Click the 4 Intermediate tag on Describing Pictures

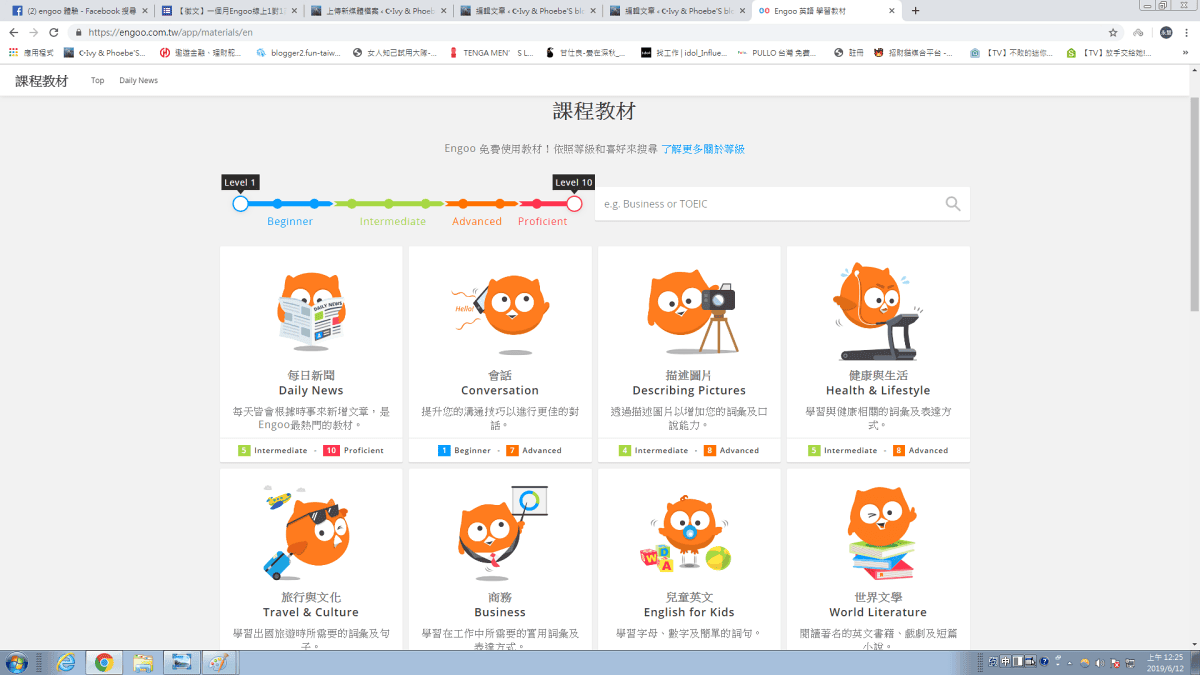click(x=654, y=450)
